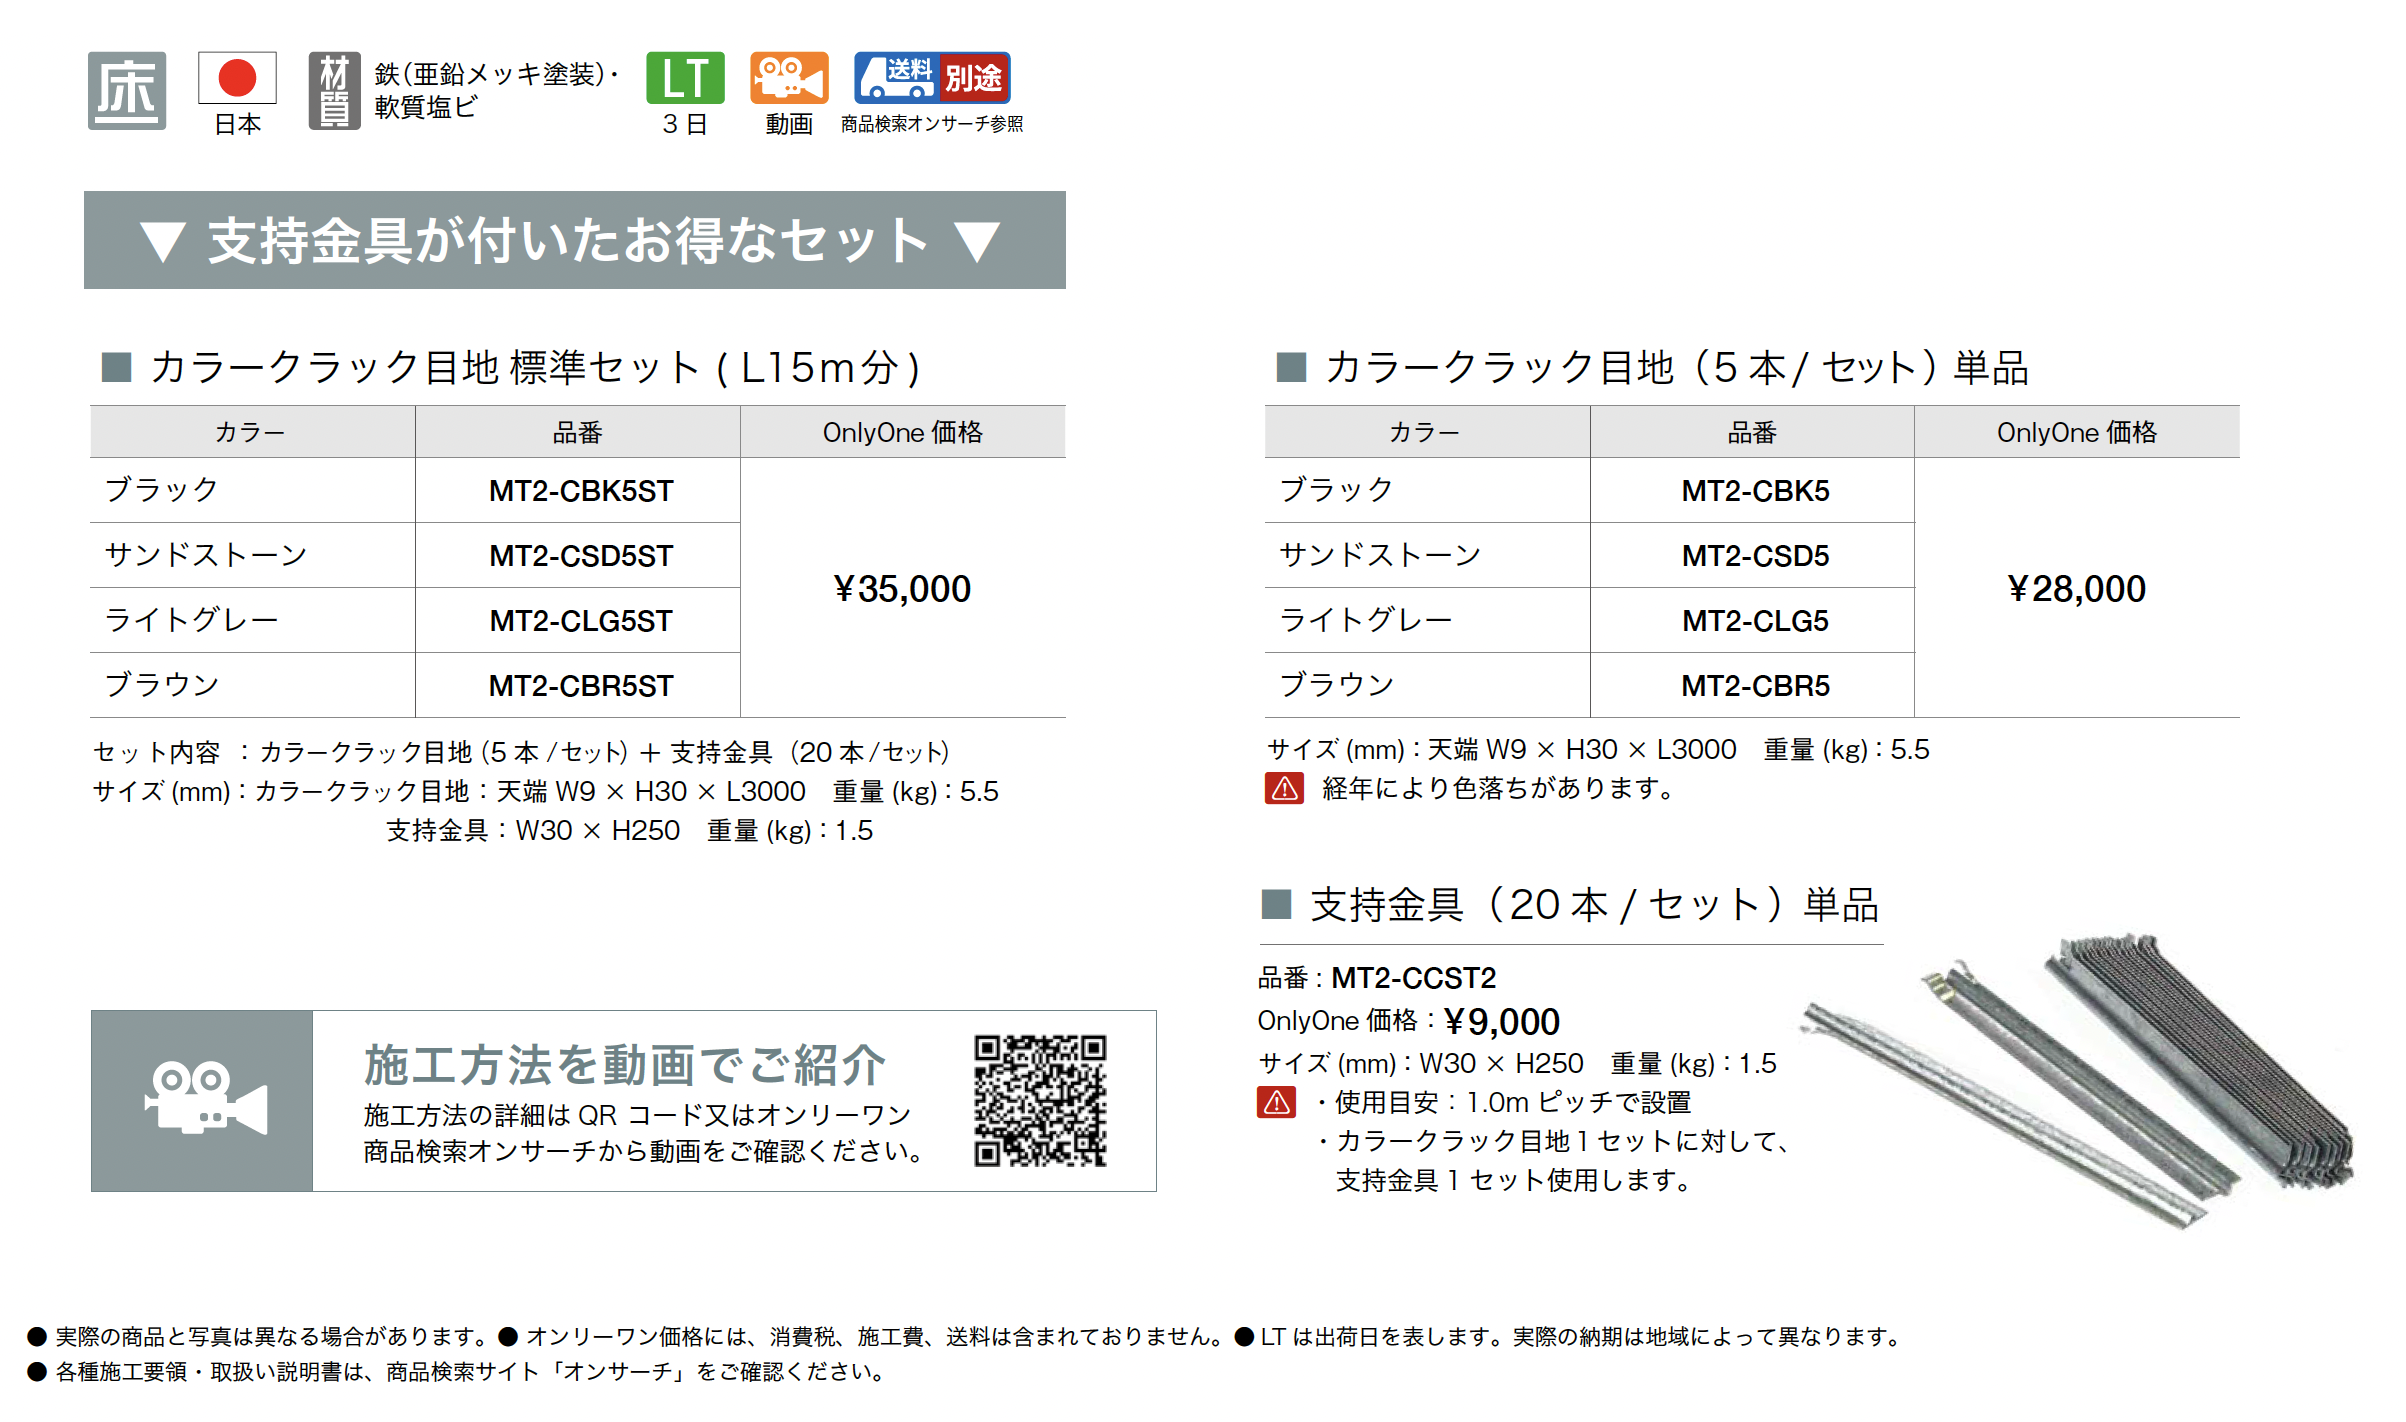Click the 材質 material icon

(x=334, y=91)
